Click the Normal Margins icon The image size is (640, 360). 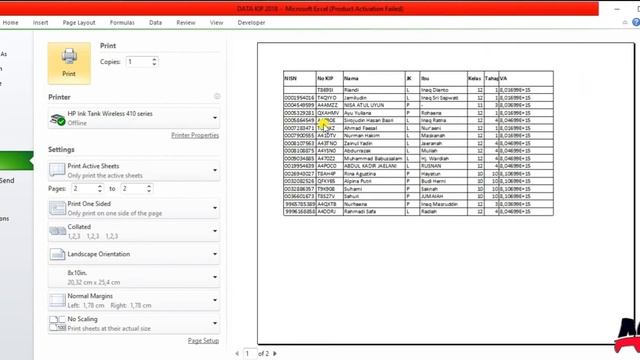pos(57,300)
